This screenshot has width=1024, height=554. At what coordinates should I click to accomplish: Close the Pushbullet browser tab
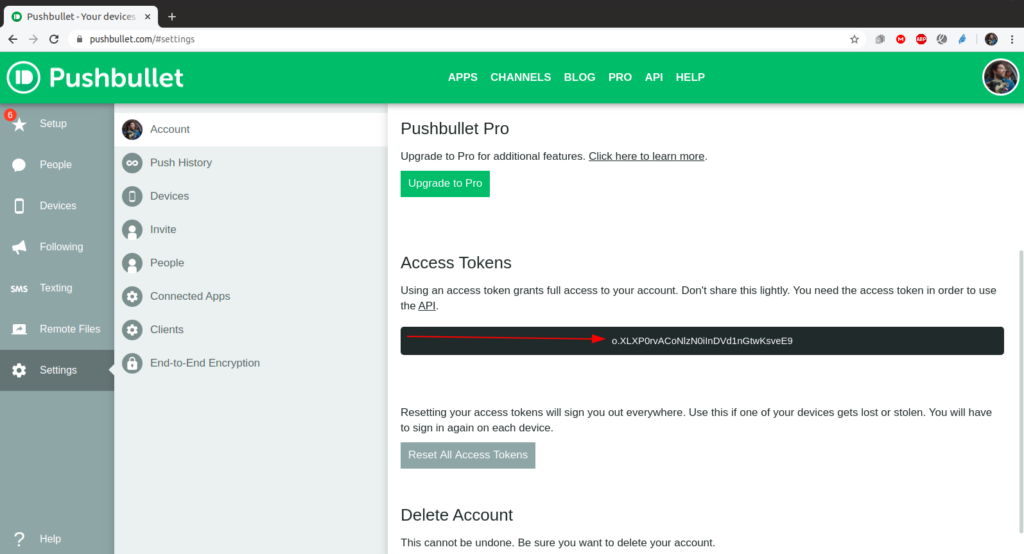148,16
